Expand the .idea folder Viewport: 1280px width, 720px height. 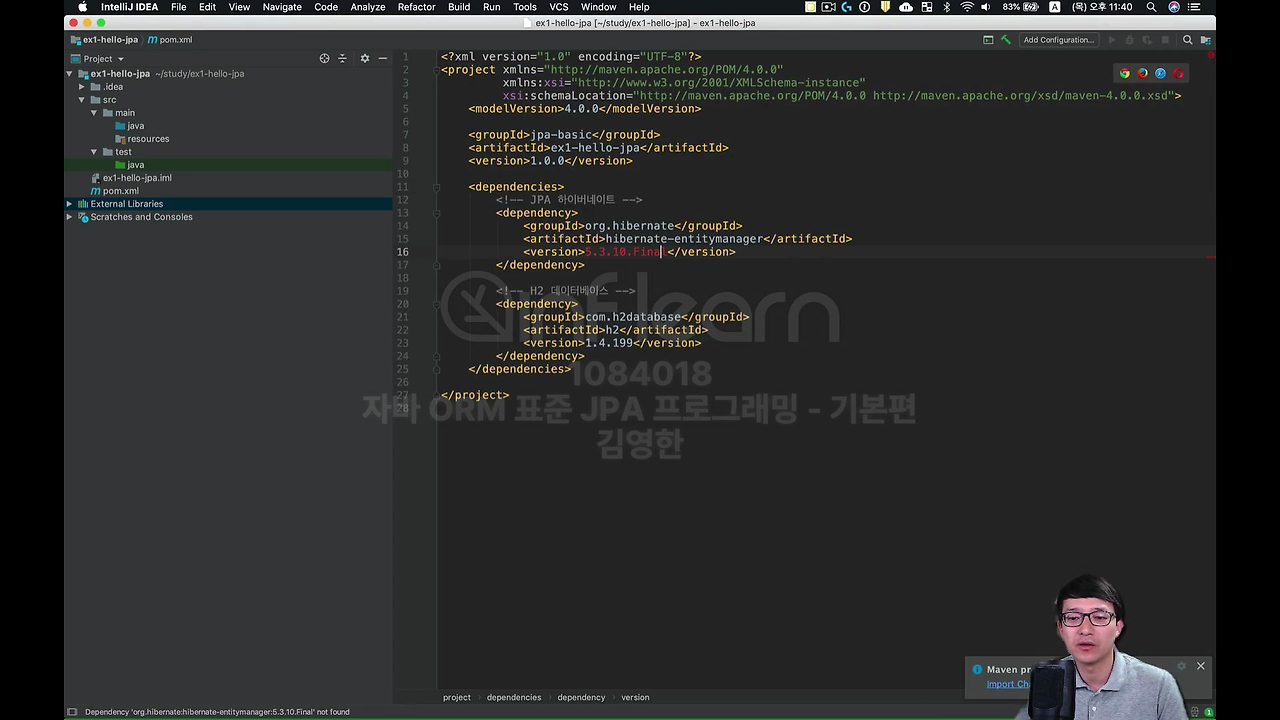(x=82, y=87)
